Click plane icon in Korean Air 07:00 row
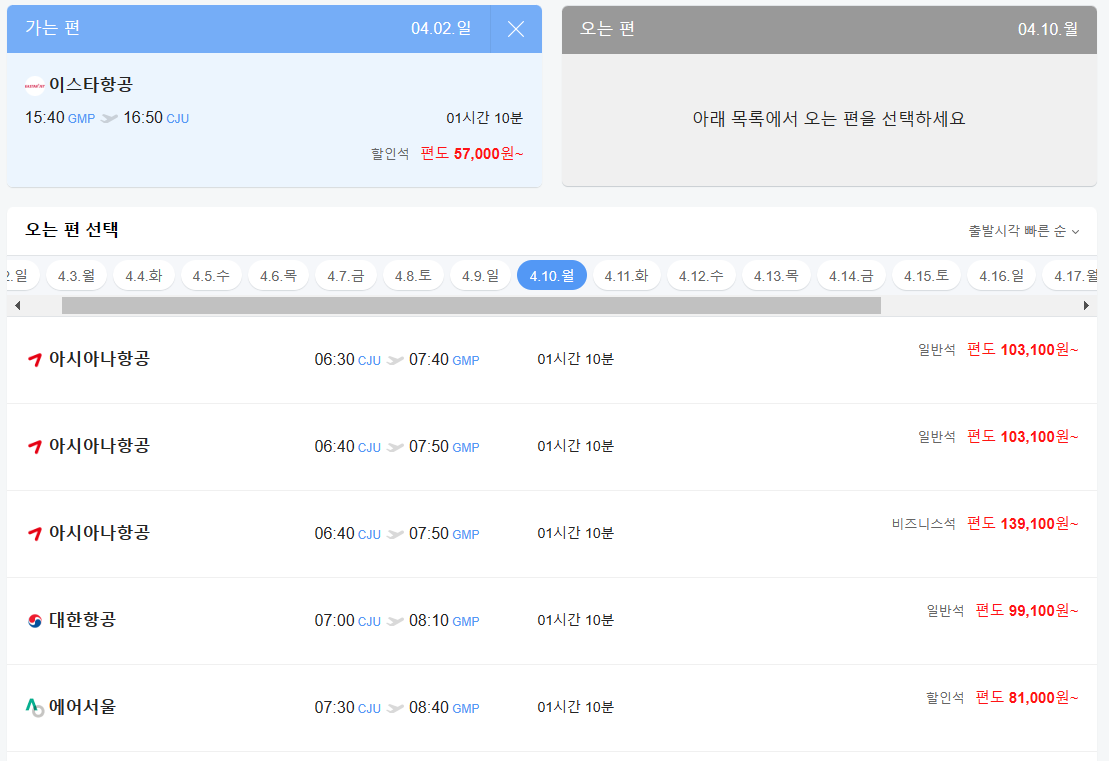The width and height of the screenshot is (1109, 761). 395,621
